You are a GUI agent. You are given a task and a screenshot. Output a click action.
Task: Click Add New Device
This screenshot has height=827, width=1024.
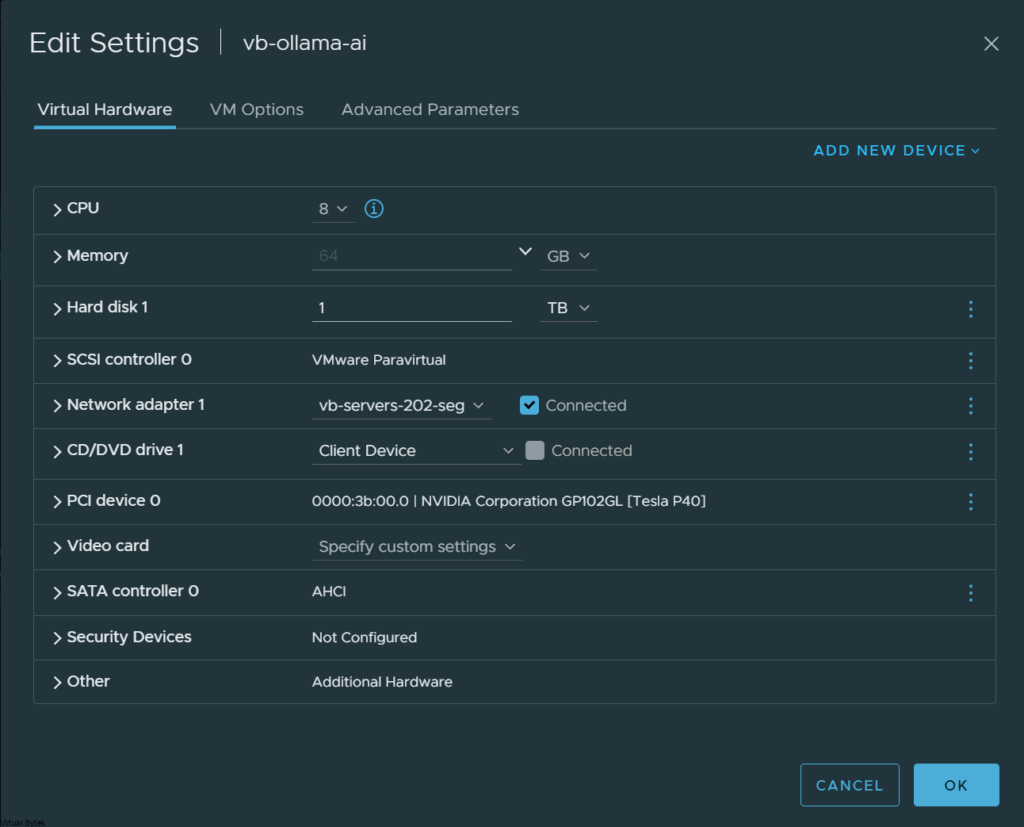pyautogui.click(x=896, y=151)
